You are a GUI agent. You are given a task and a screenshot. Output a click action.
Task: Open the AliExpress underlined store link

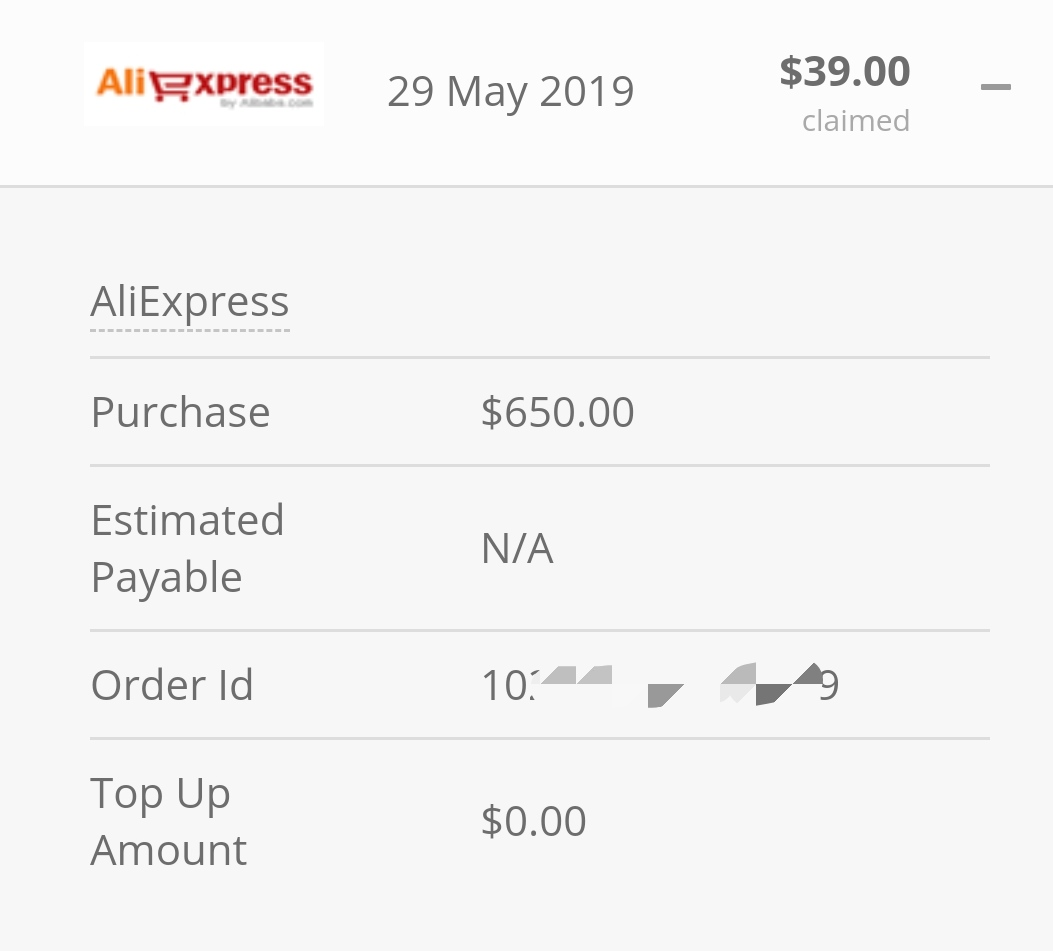click(x=190, y=302)
